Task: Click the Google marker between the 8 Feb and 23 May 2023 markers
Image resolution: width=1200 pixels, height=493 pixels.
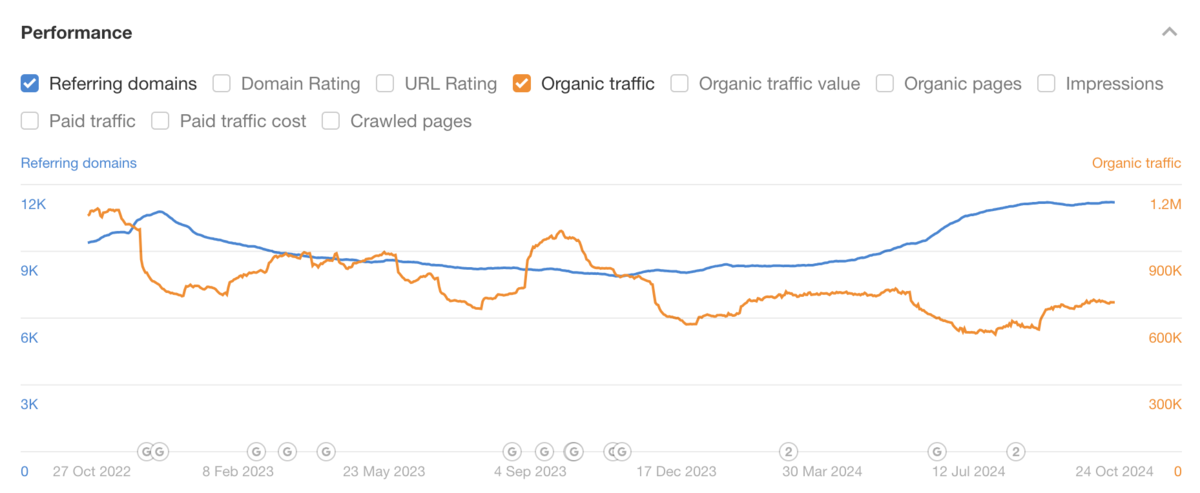Action: [287, 452]
